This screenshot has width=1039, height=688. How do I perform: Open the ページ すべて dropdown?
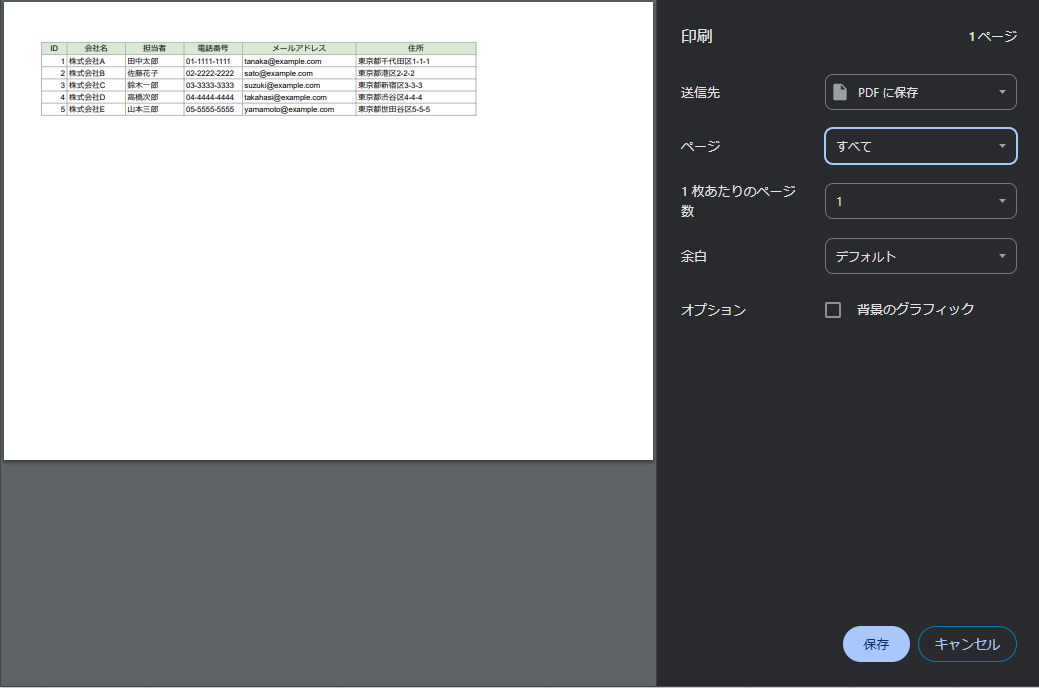click(x=920, y=146)
